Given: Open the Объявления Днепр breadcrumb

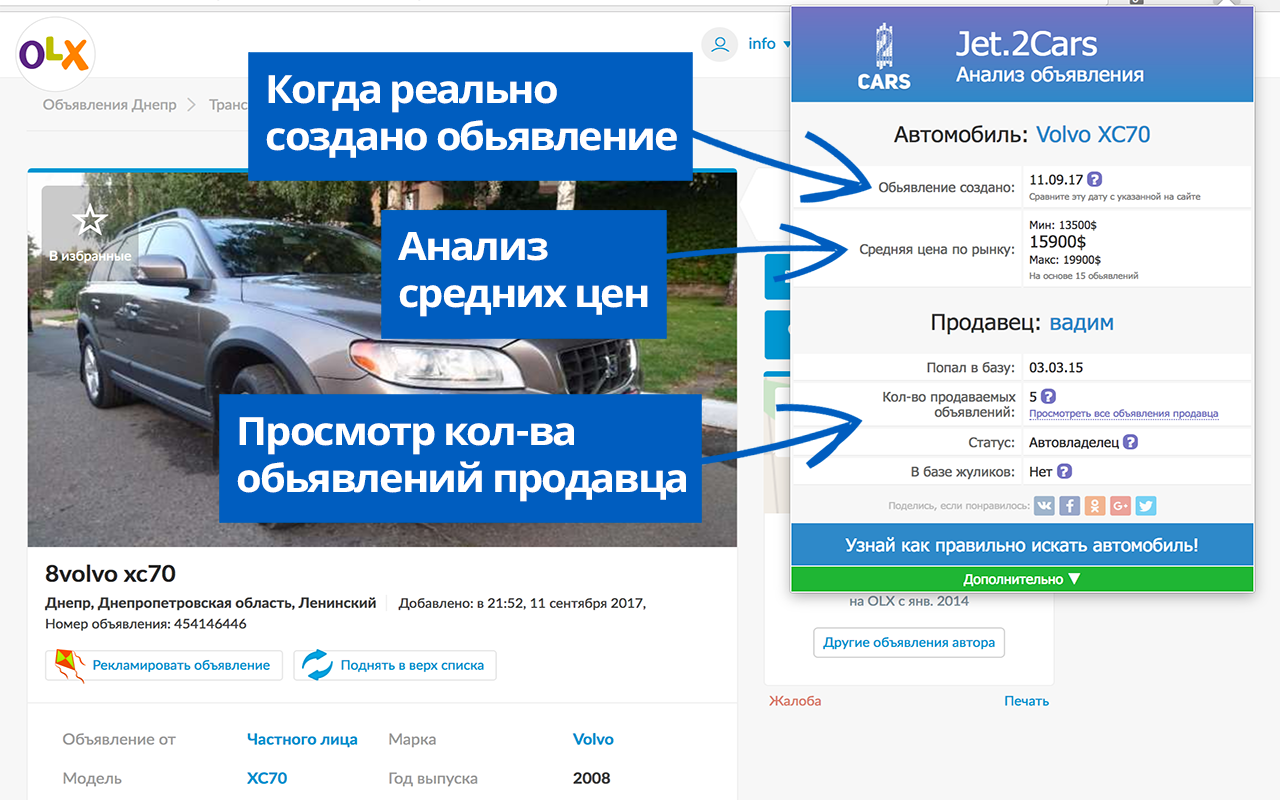Looking at the screenshot, I should 109,104.
